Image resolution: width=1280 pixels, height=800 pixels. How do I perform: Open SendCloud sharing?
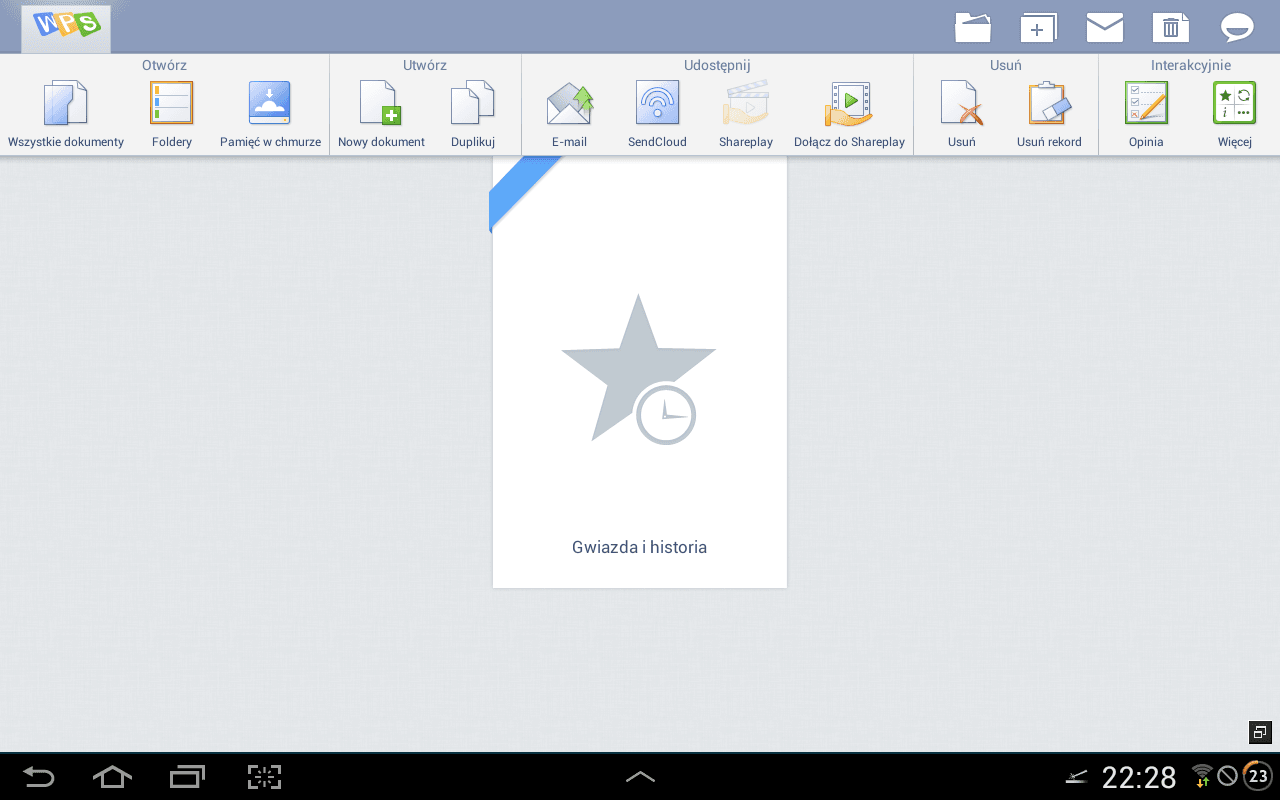point(657,115)
